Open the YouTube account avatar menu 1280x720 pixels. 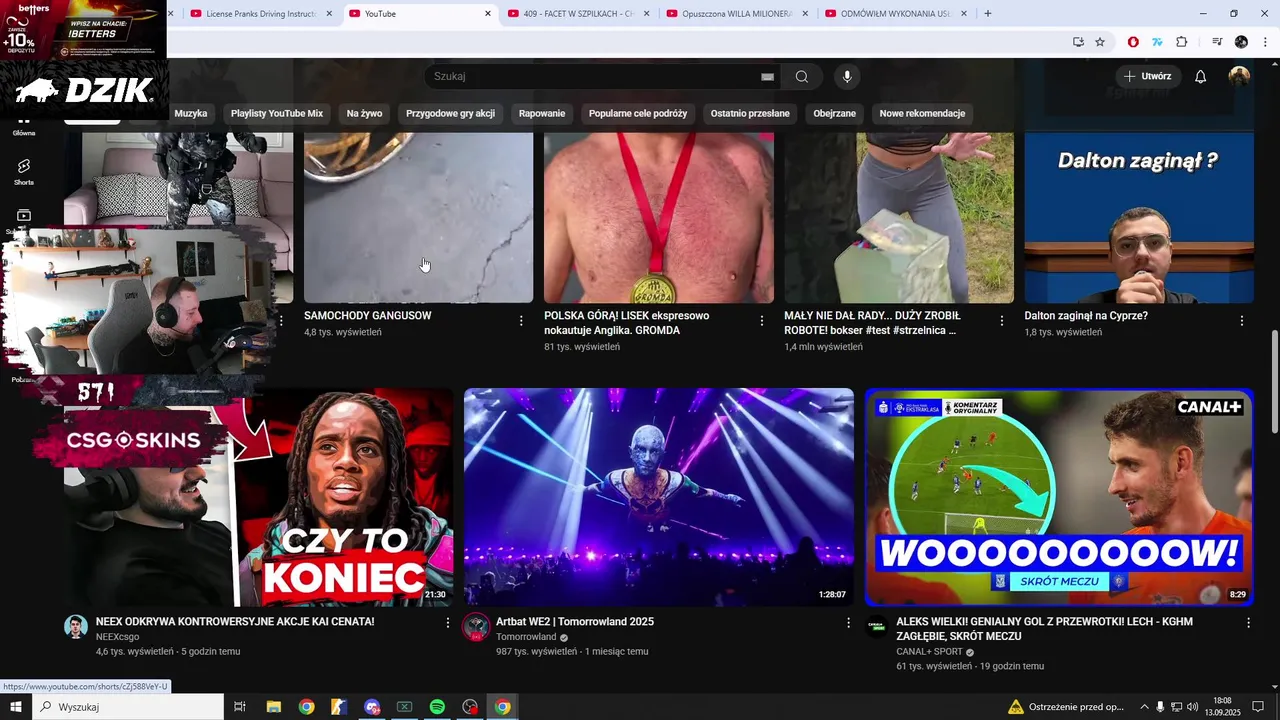[1239, 76]
